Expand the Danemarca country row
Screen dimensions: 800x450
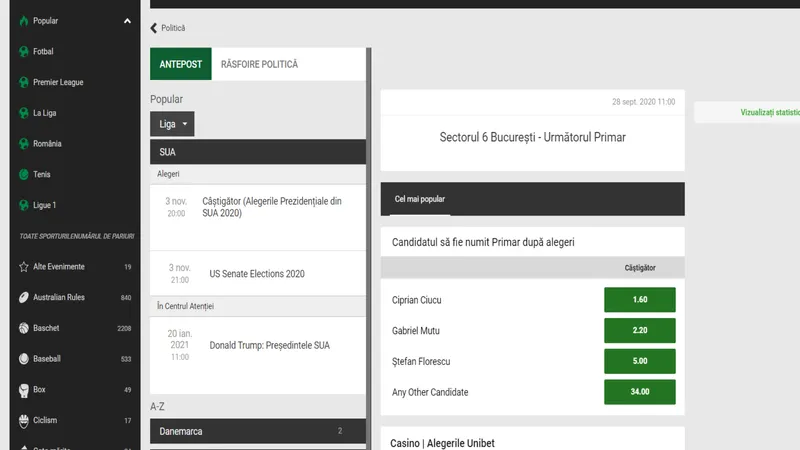(257, 431)
